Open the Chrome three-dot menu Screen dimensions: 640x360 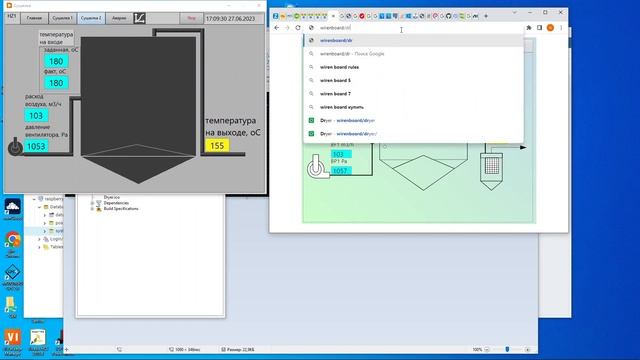561,28
